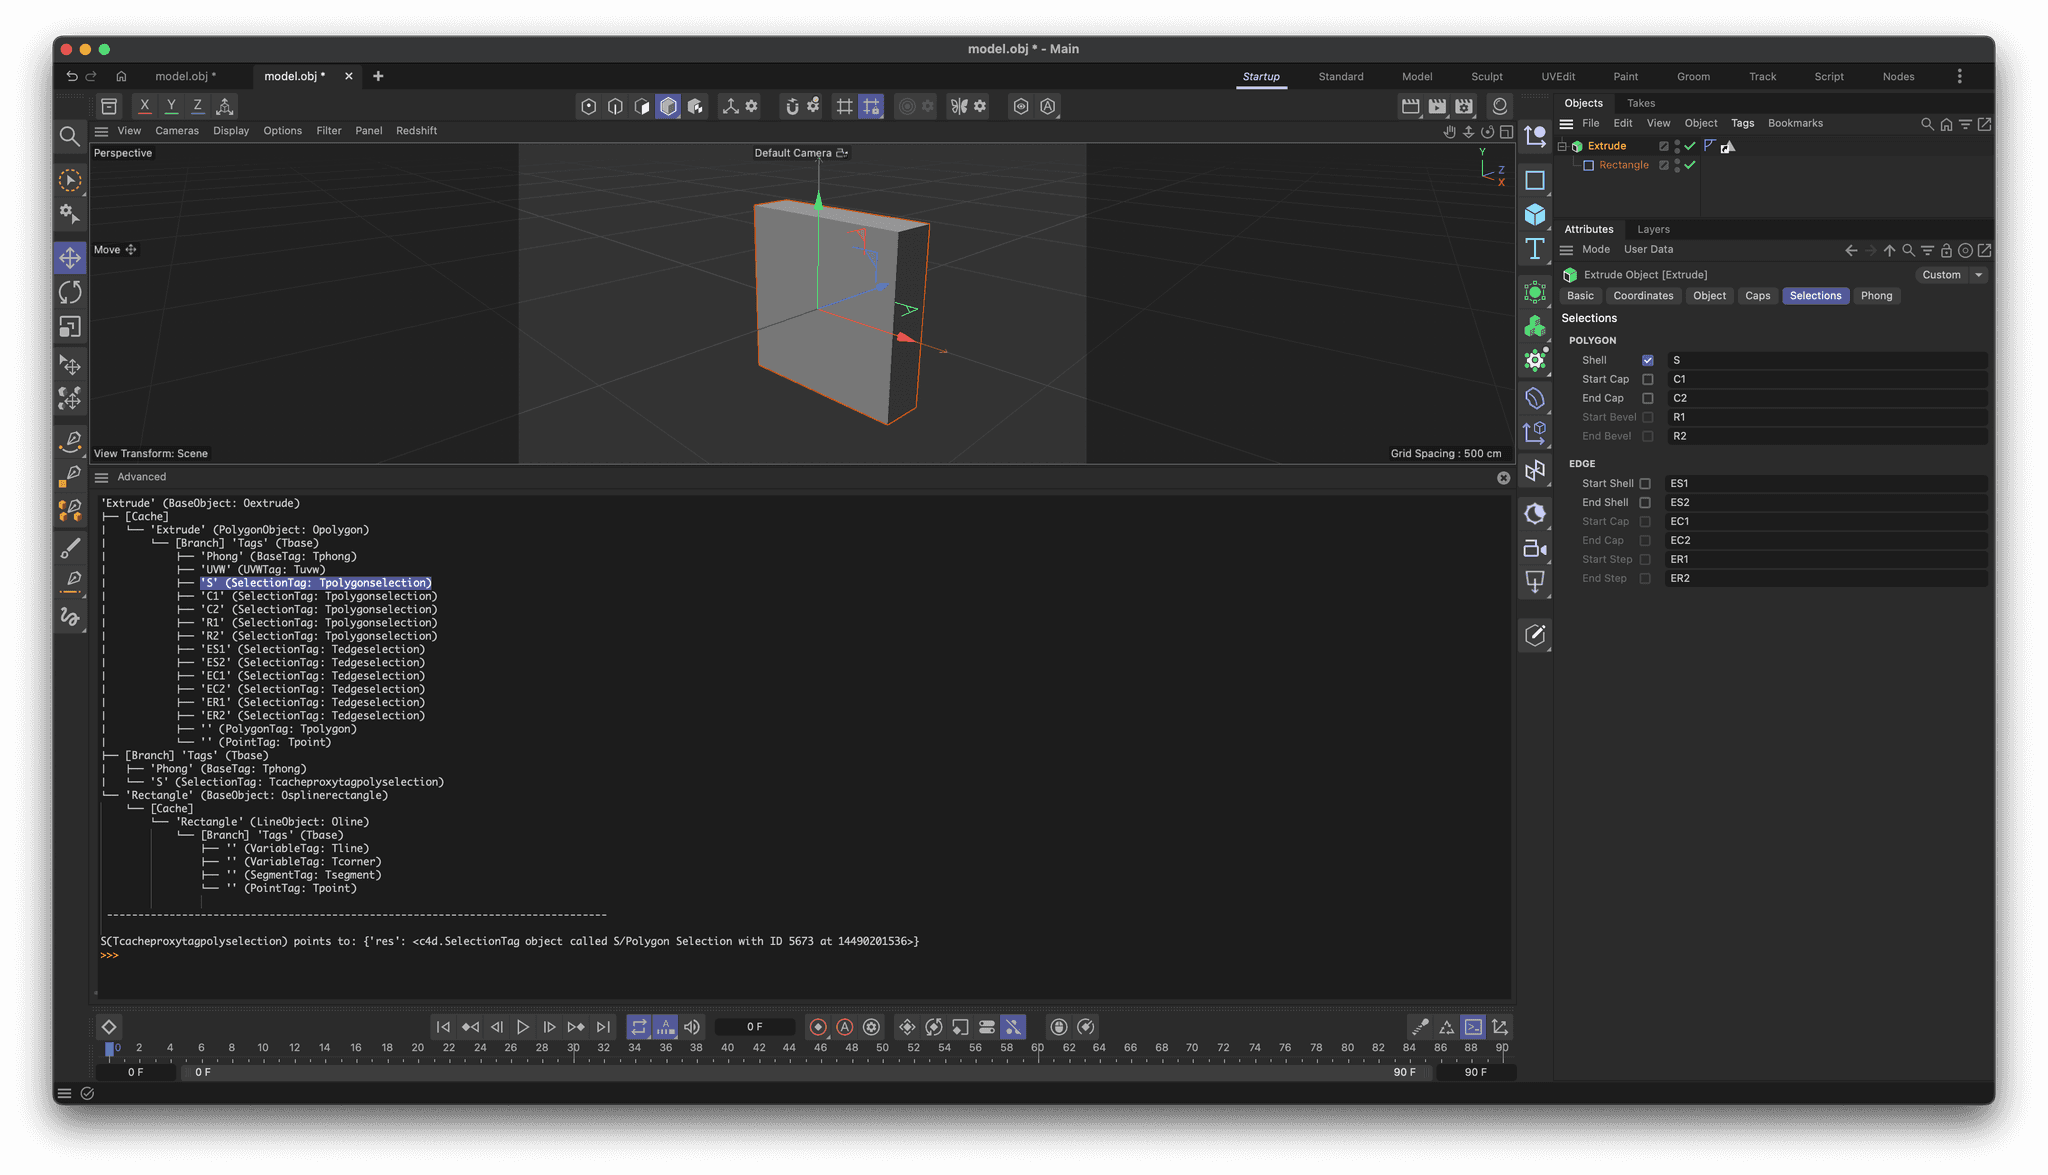
Task: Enable the End Shell edge checkbox
Action: tap(1645, 502)
